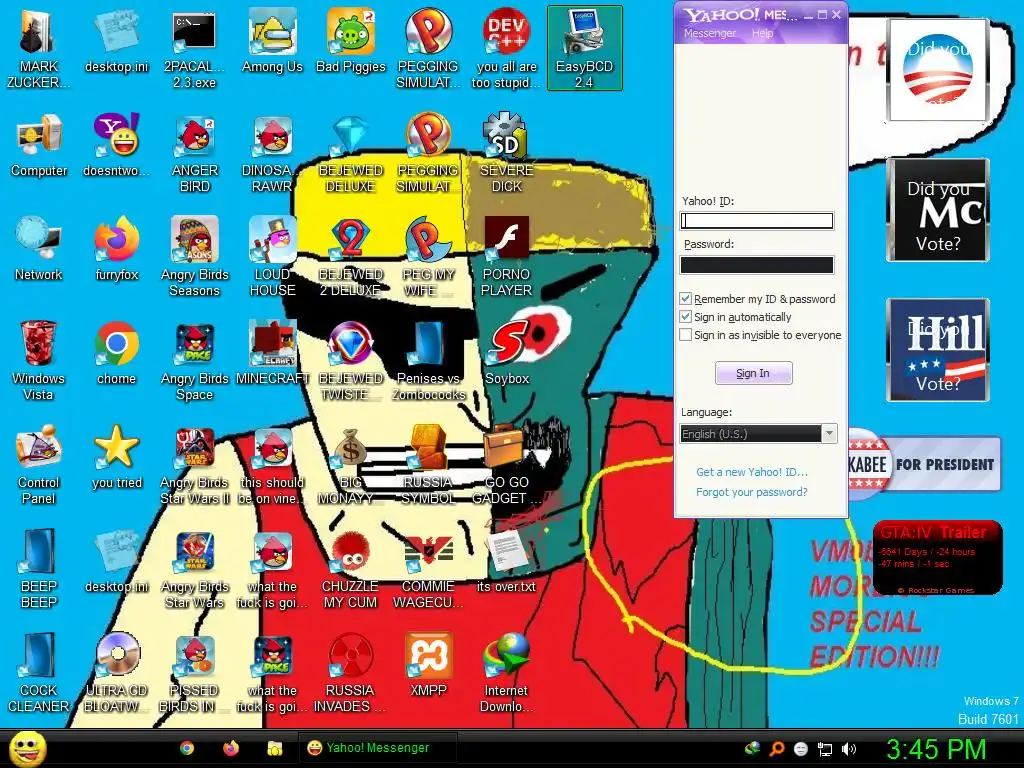Open BEJEWED DELUXE shortcut
Viewport: 1024px width, 768px height.
351,154
